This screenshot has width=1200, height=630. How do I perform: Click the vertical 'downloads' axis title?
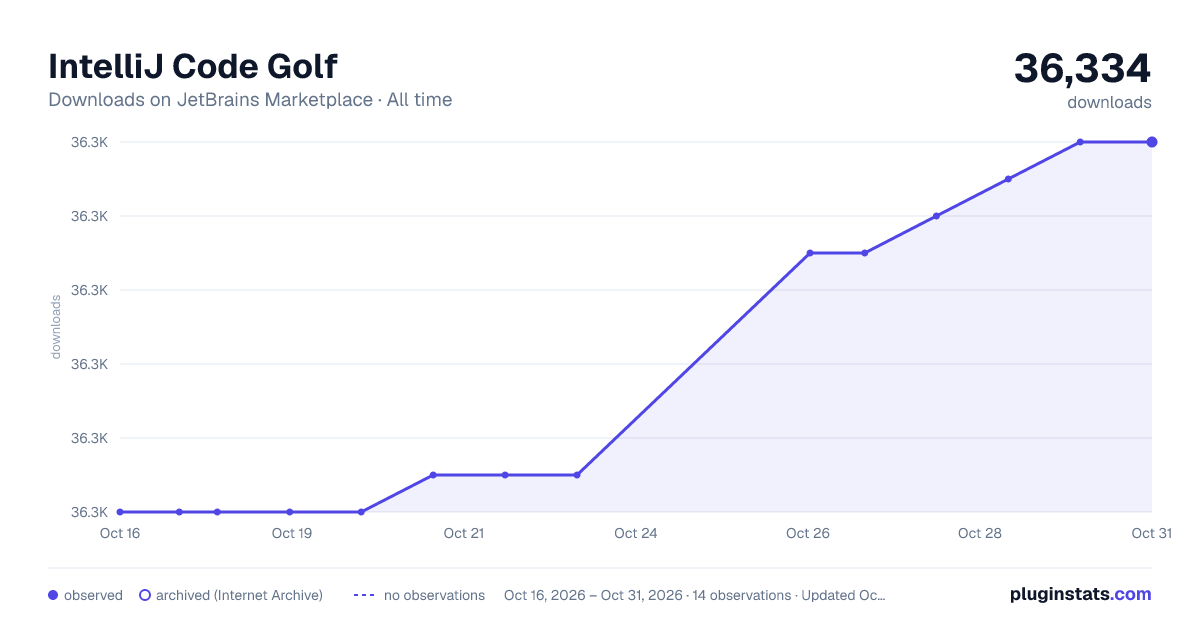coord(56,327)
